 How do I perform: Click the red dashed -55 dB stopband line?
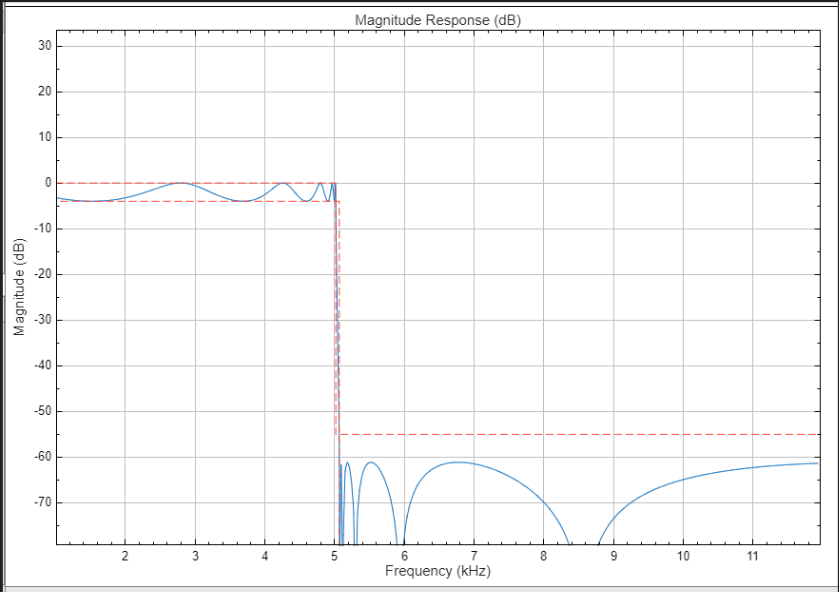(x=580, y=434)
